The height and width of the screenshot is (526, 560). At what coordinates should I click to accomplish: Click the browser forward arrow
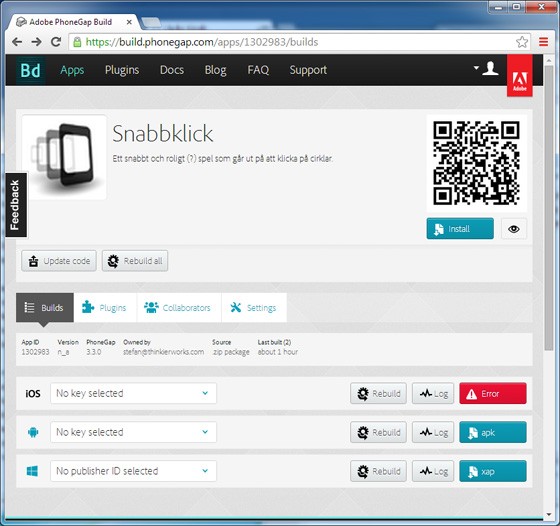[36, 42]
